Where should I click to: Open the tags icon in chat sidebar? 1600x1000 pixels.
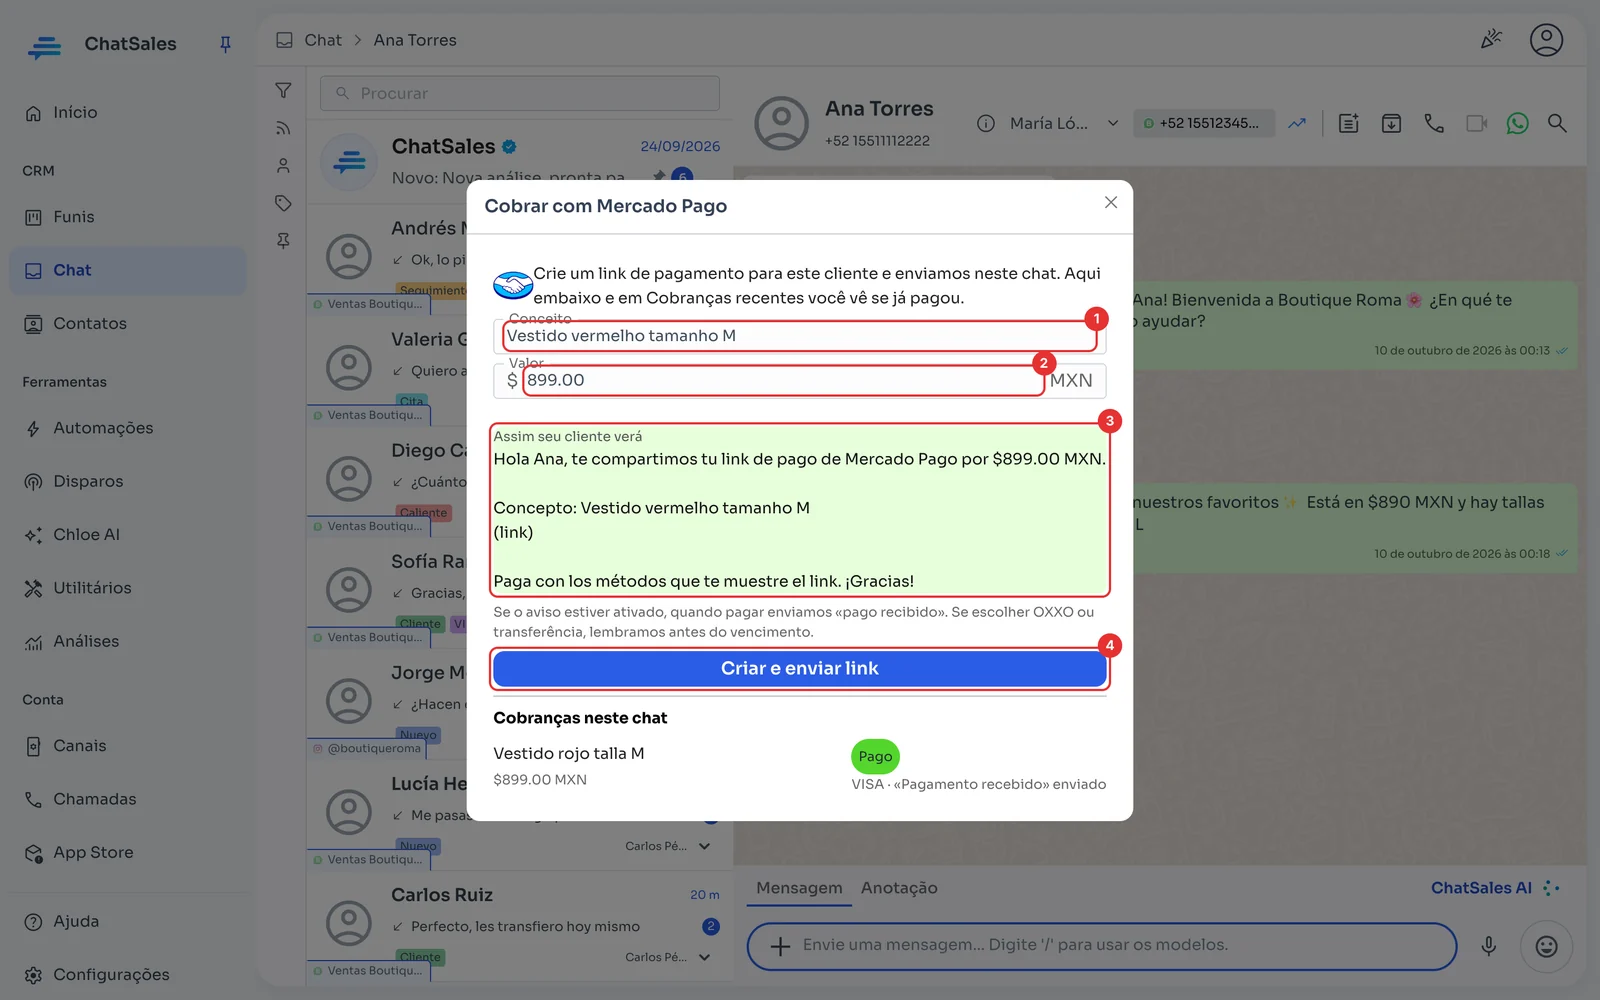[283, 203]
